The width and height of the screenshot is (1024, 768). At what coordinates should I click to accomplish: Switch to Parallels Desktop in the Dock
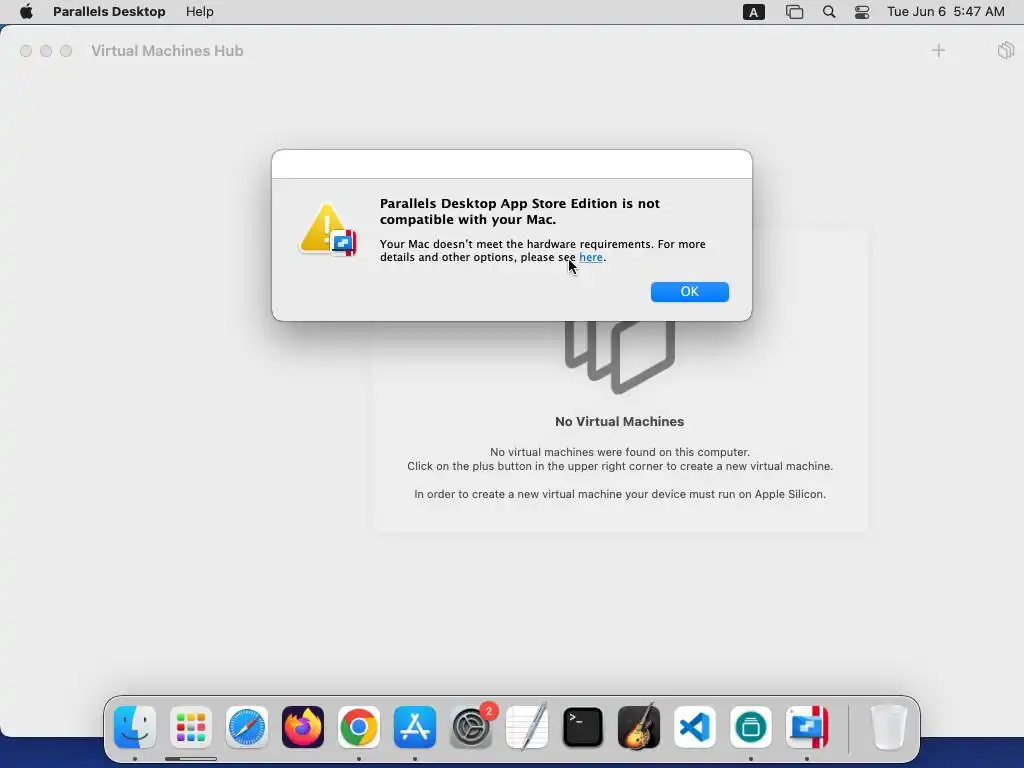807,727
